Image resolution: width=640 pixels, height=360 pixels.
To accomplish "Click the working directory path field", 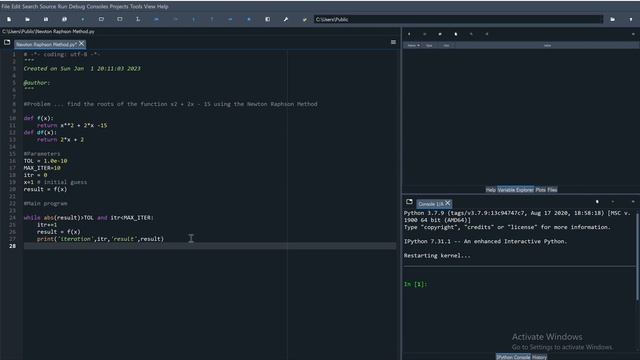I will [458, 19].
